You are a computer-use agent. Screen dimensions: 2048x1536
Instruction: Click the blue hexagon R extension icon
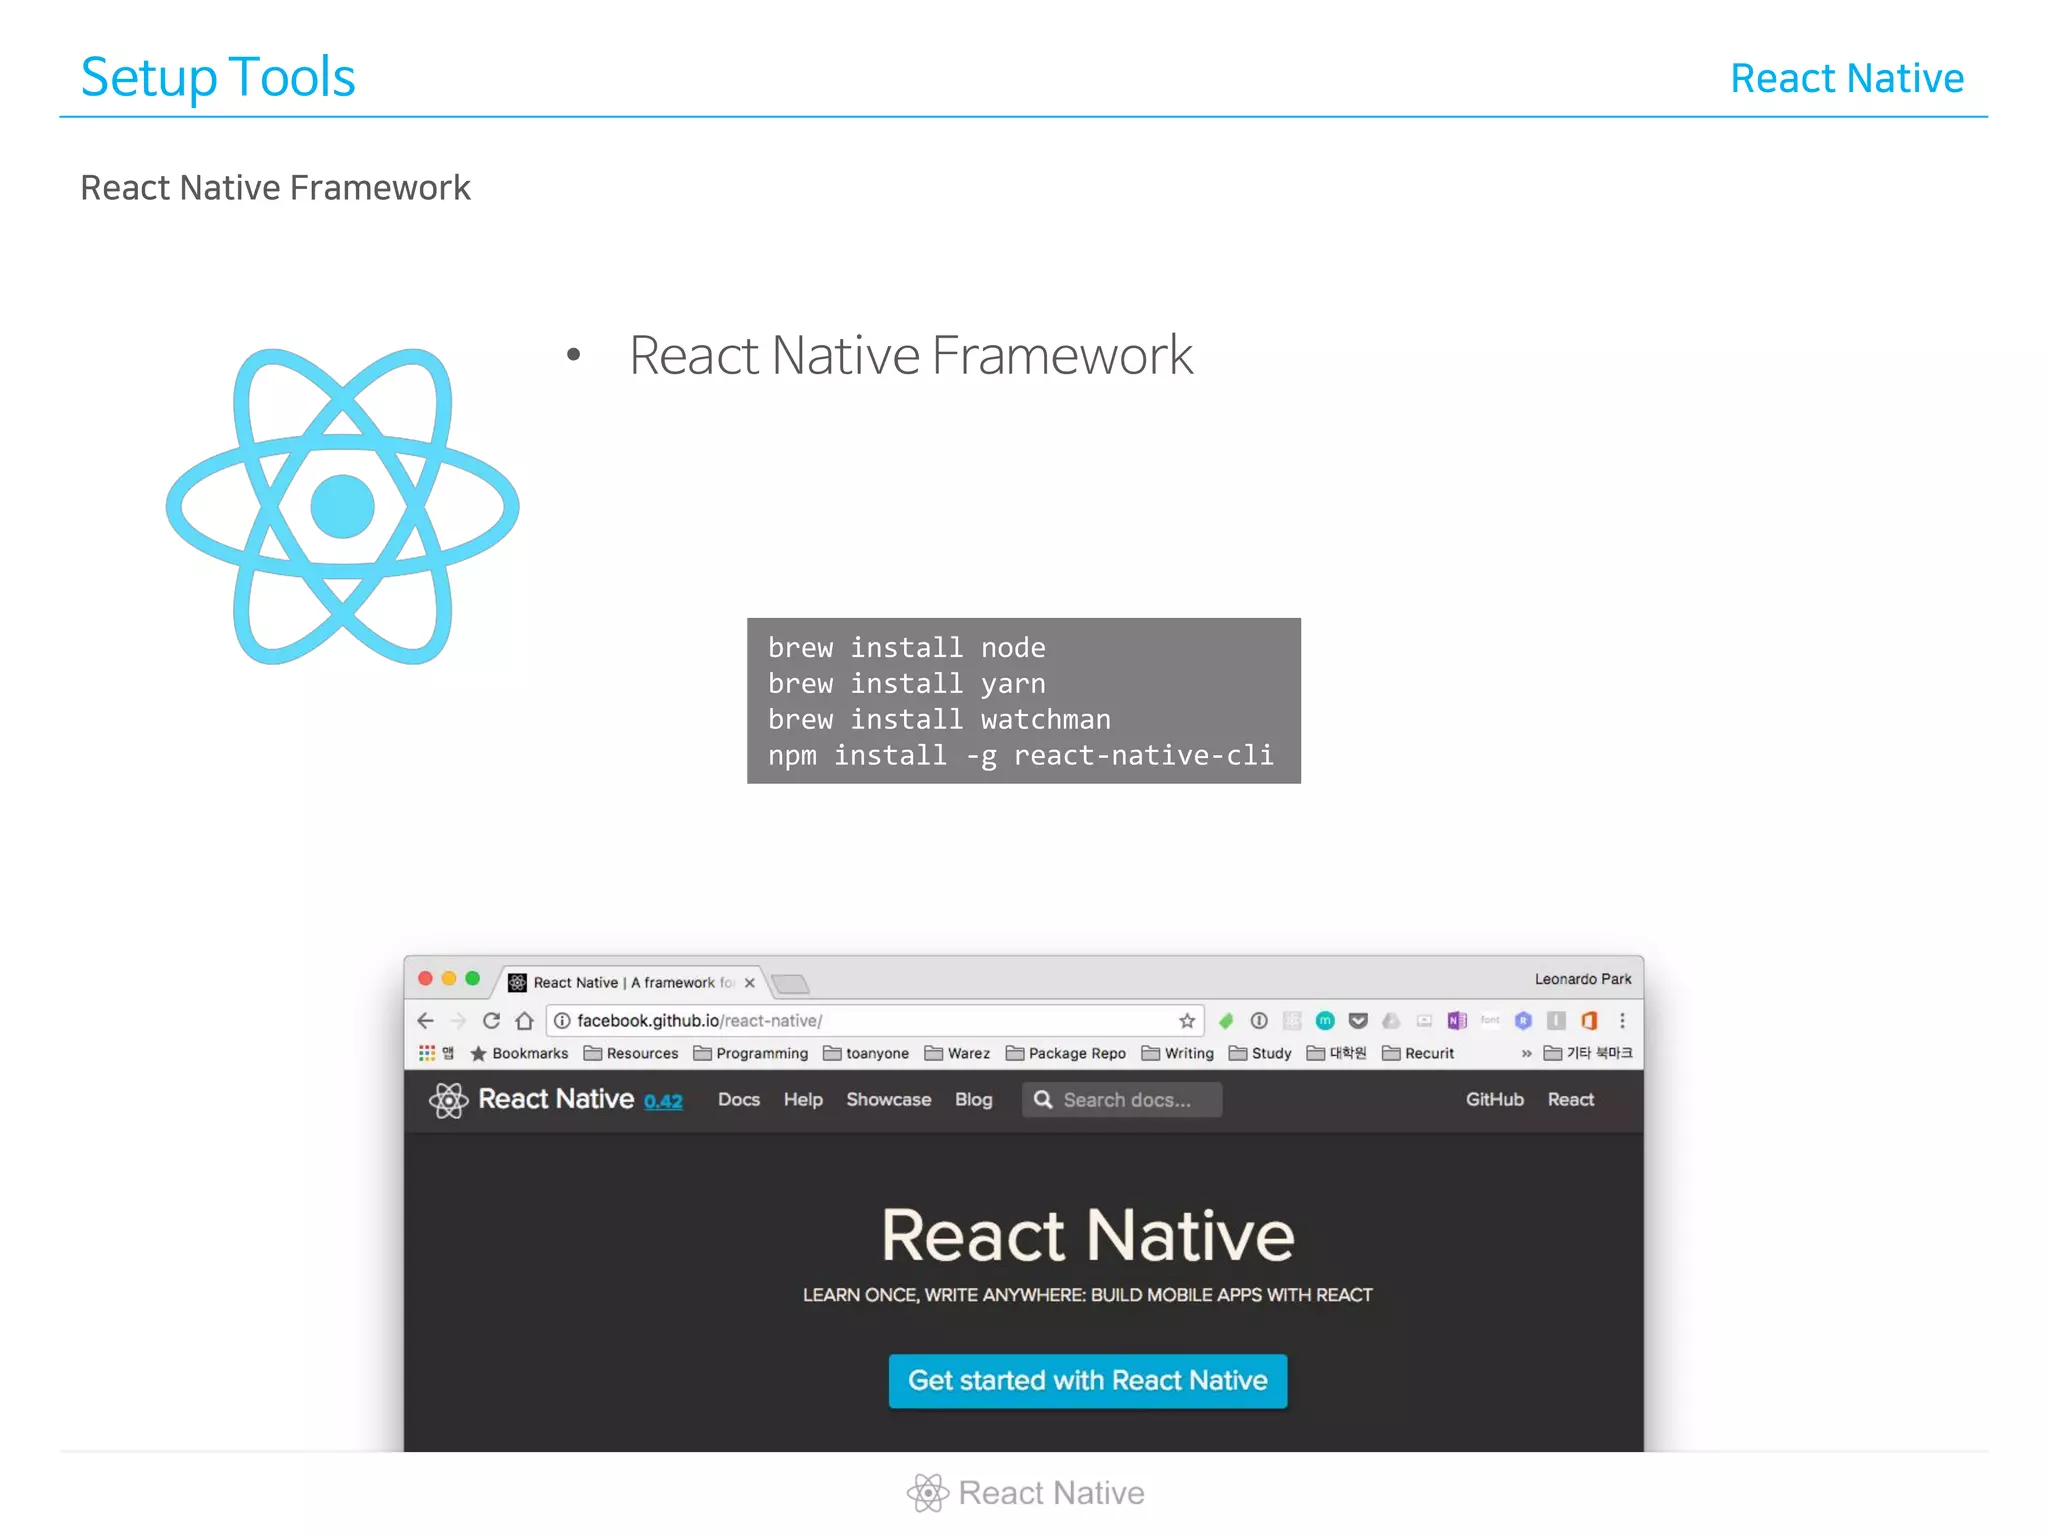tap(1523, 1021)
